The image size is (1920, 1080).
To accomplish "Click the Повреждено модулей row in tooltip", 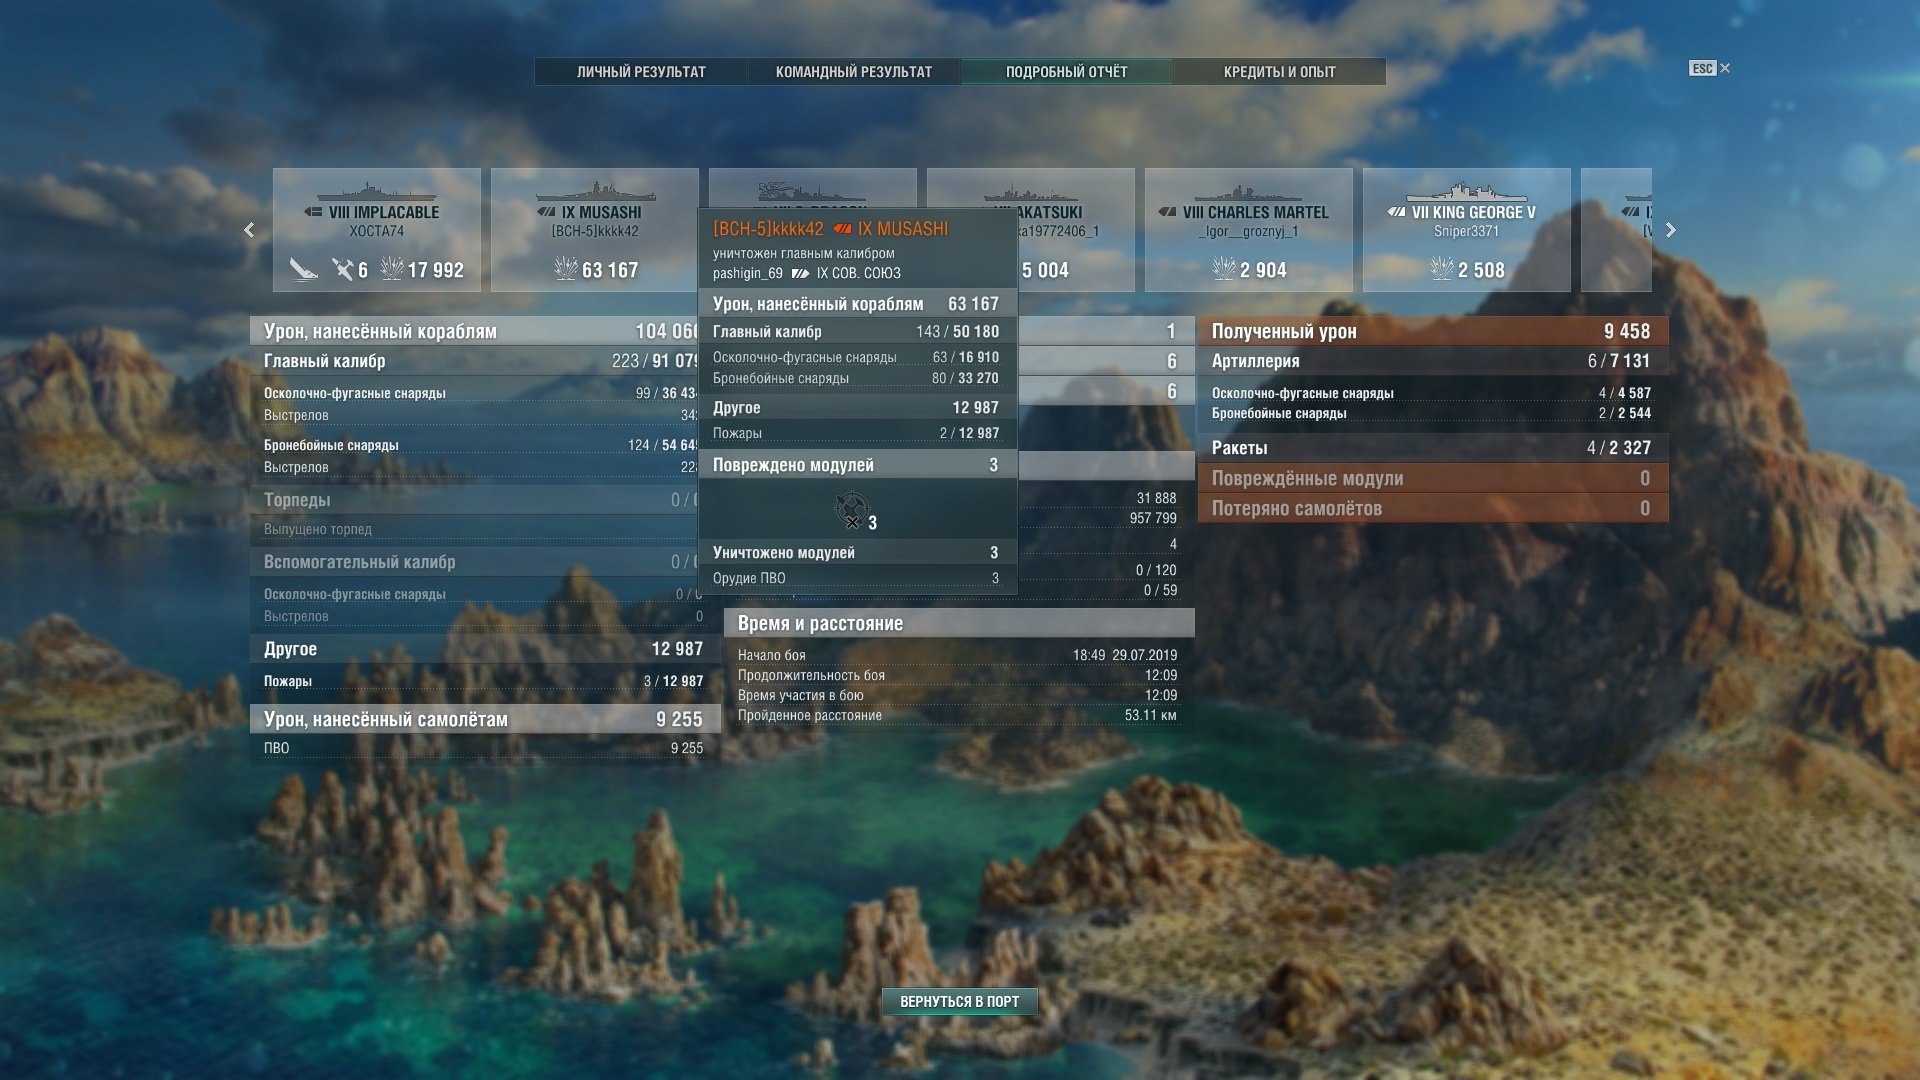I will [857, 465].
